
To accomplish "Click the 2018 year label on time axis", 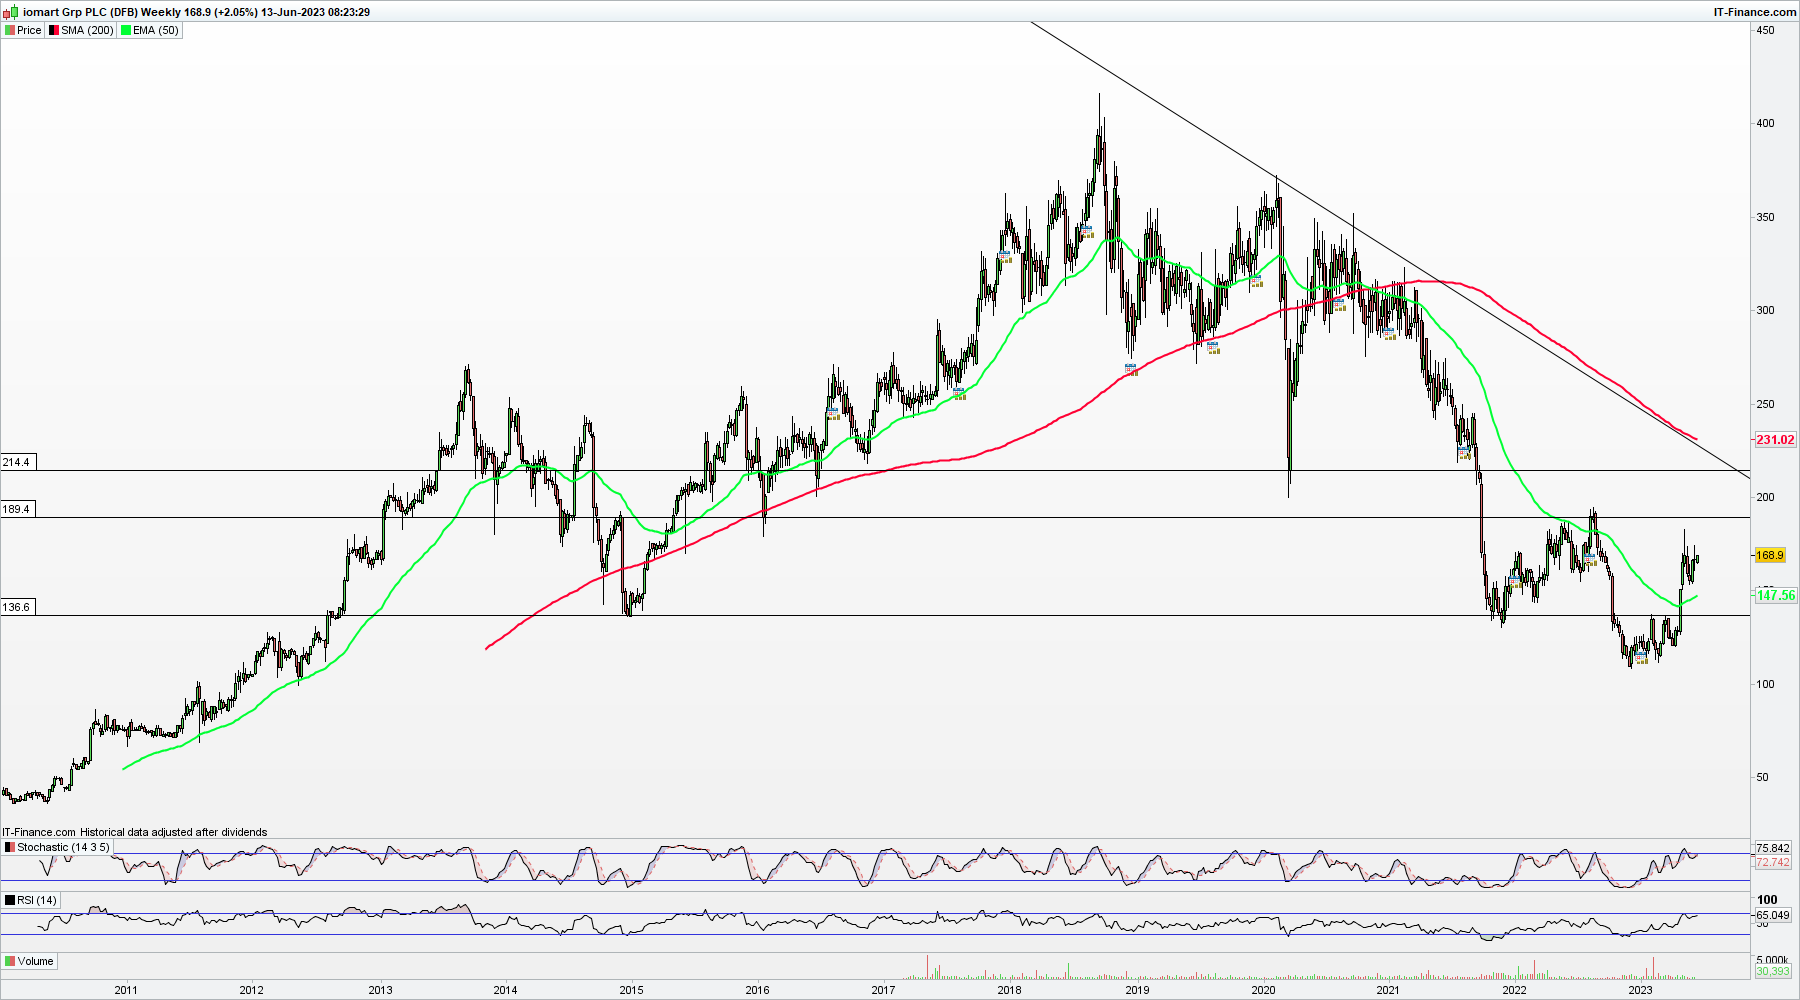I will pos(1010,990).
